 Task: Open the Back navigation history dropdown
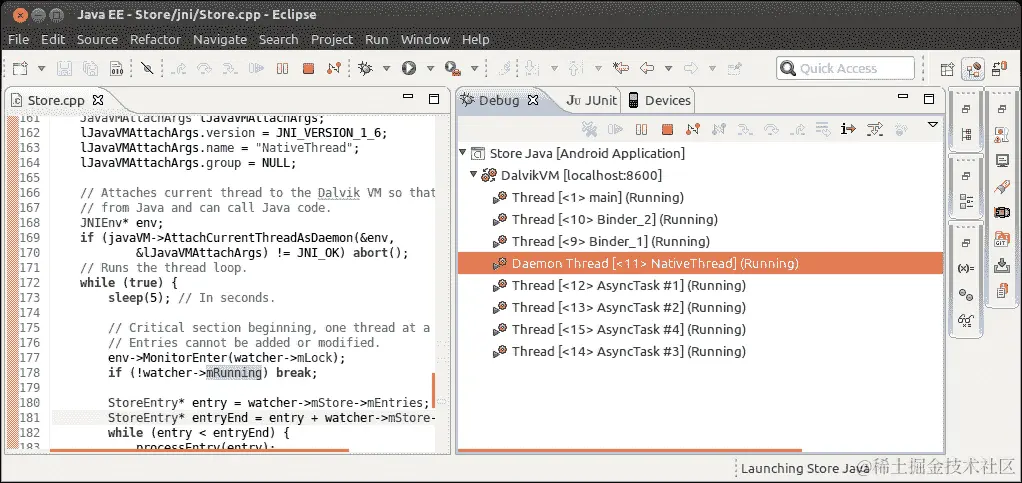(668, 68)
